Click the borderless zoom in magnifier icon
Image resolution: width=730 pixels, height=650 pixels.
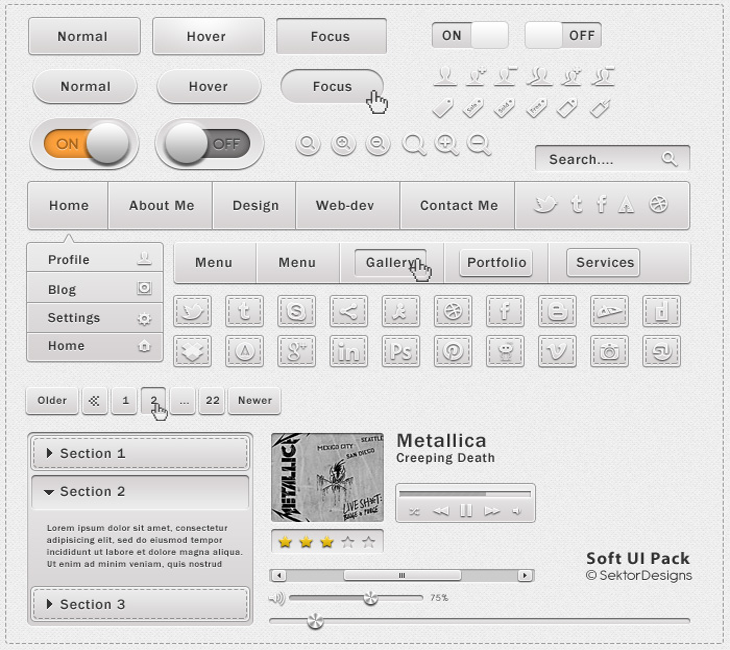(446, 144)
